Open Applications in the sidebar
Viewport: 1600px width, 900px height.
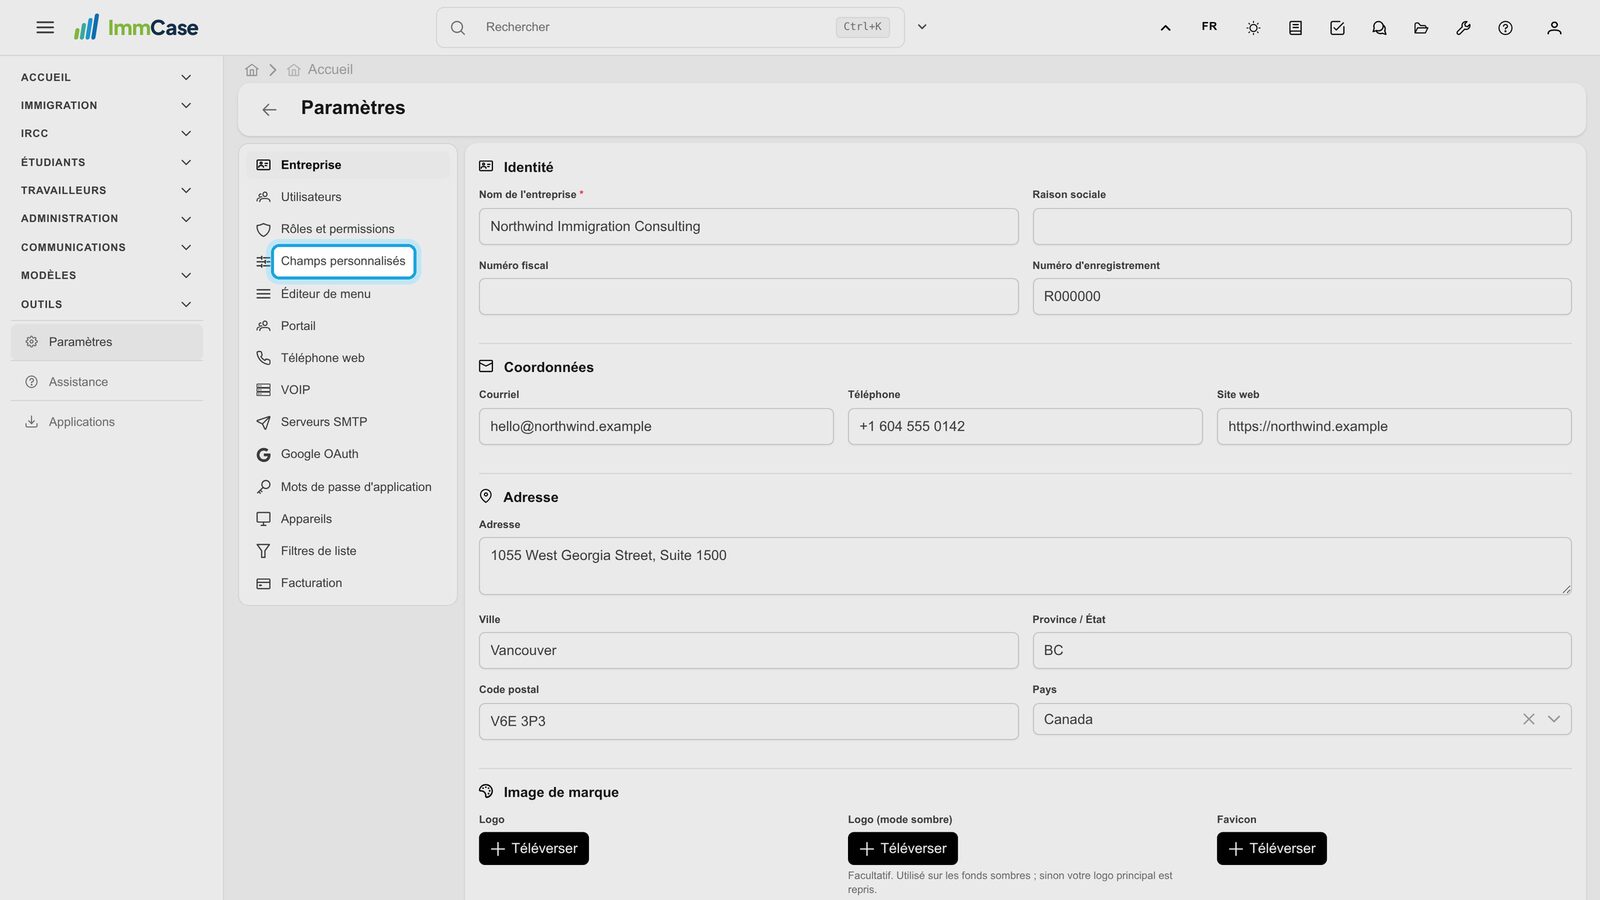point(107,422)
